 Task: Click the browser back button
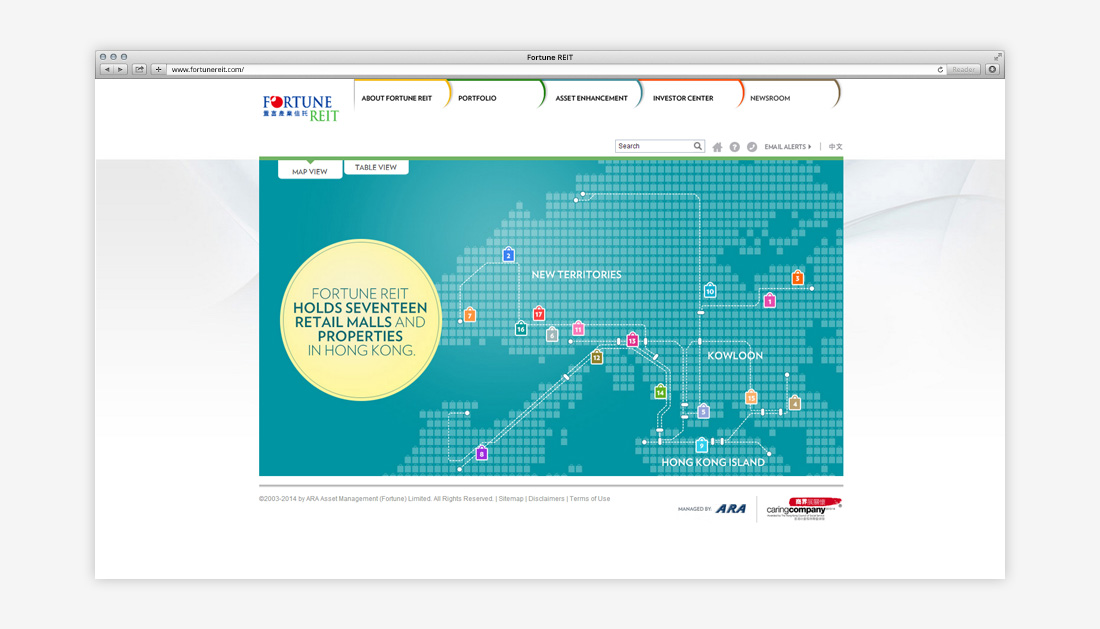[107, 69]
